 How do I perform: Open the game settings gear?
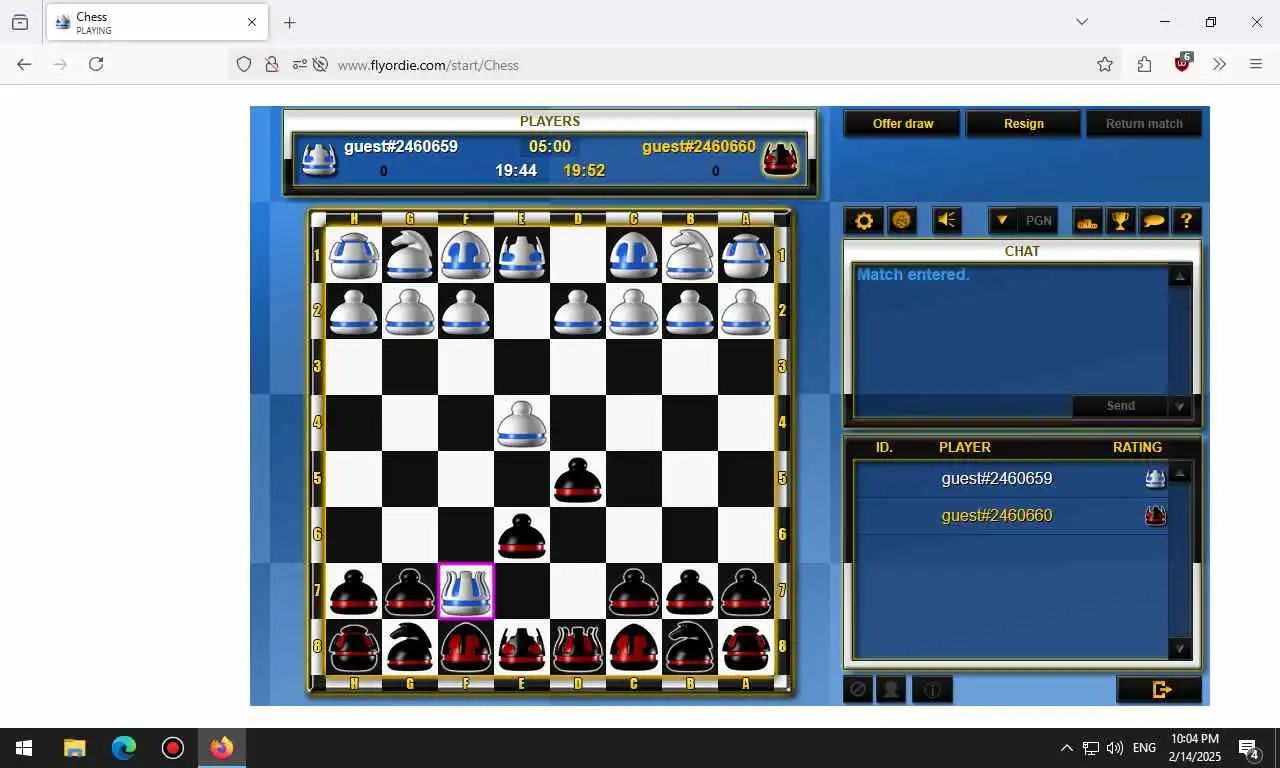(864, 221)
